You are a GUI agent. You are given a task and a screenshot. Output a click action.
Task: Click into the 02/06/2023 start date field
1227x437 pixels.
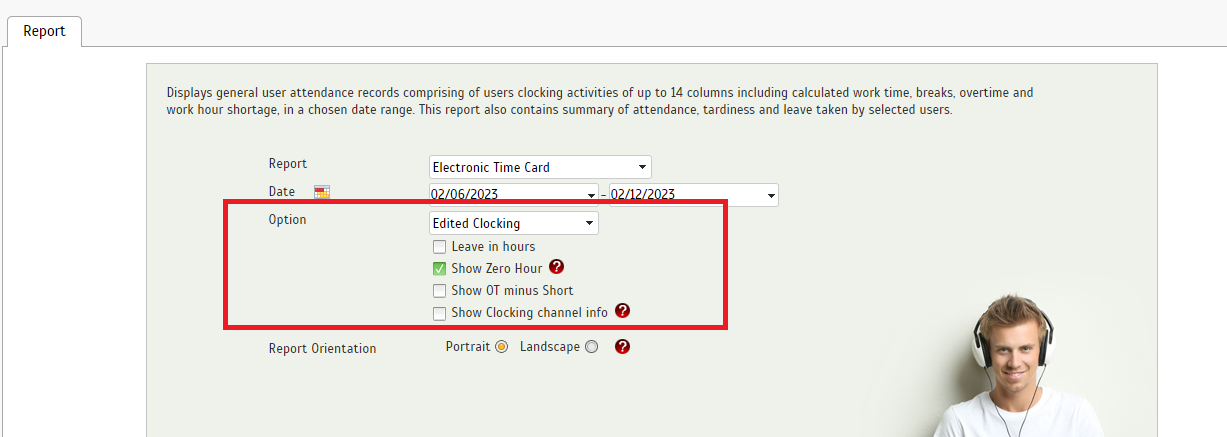[x=506, y=195]
